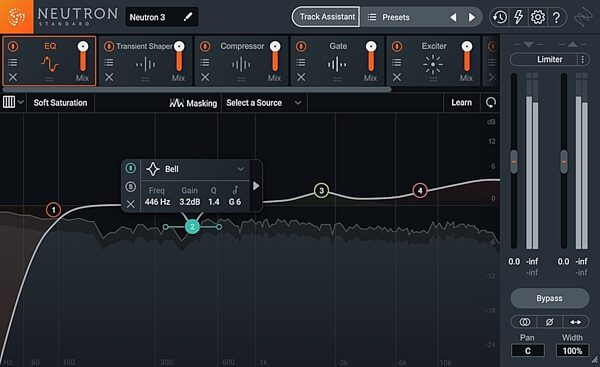Open Compressor module presets list icon
Viewport: 600px width, 367px height.
[205, 62]
